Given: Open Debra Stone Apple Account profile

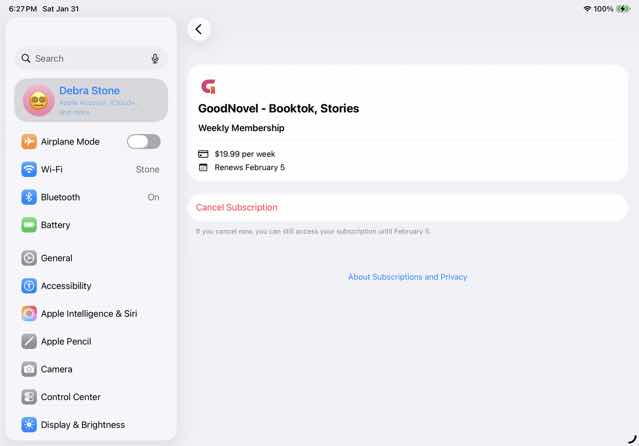Looking at the screenshot, I should coord(100,100).
